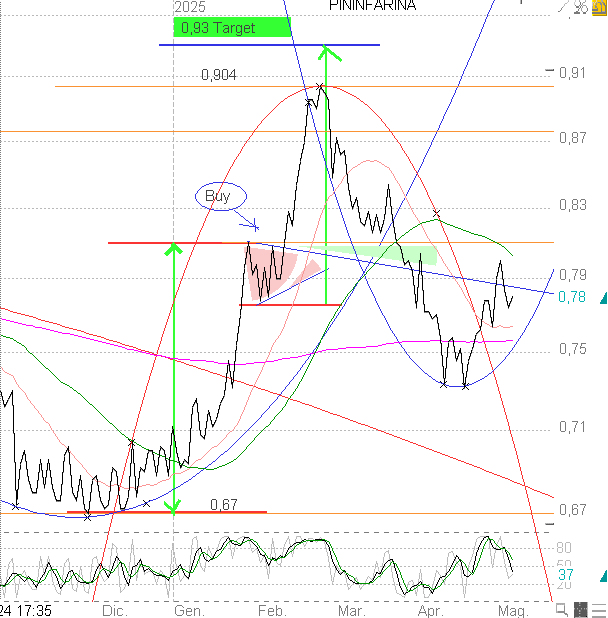Image resolution: width=608 pixels, height=618 pixels.
Task: Click the cyan 0,78 price marker triangle
Action: coord(603,299)
